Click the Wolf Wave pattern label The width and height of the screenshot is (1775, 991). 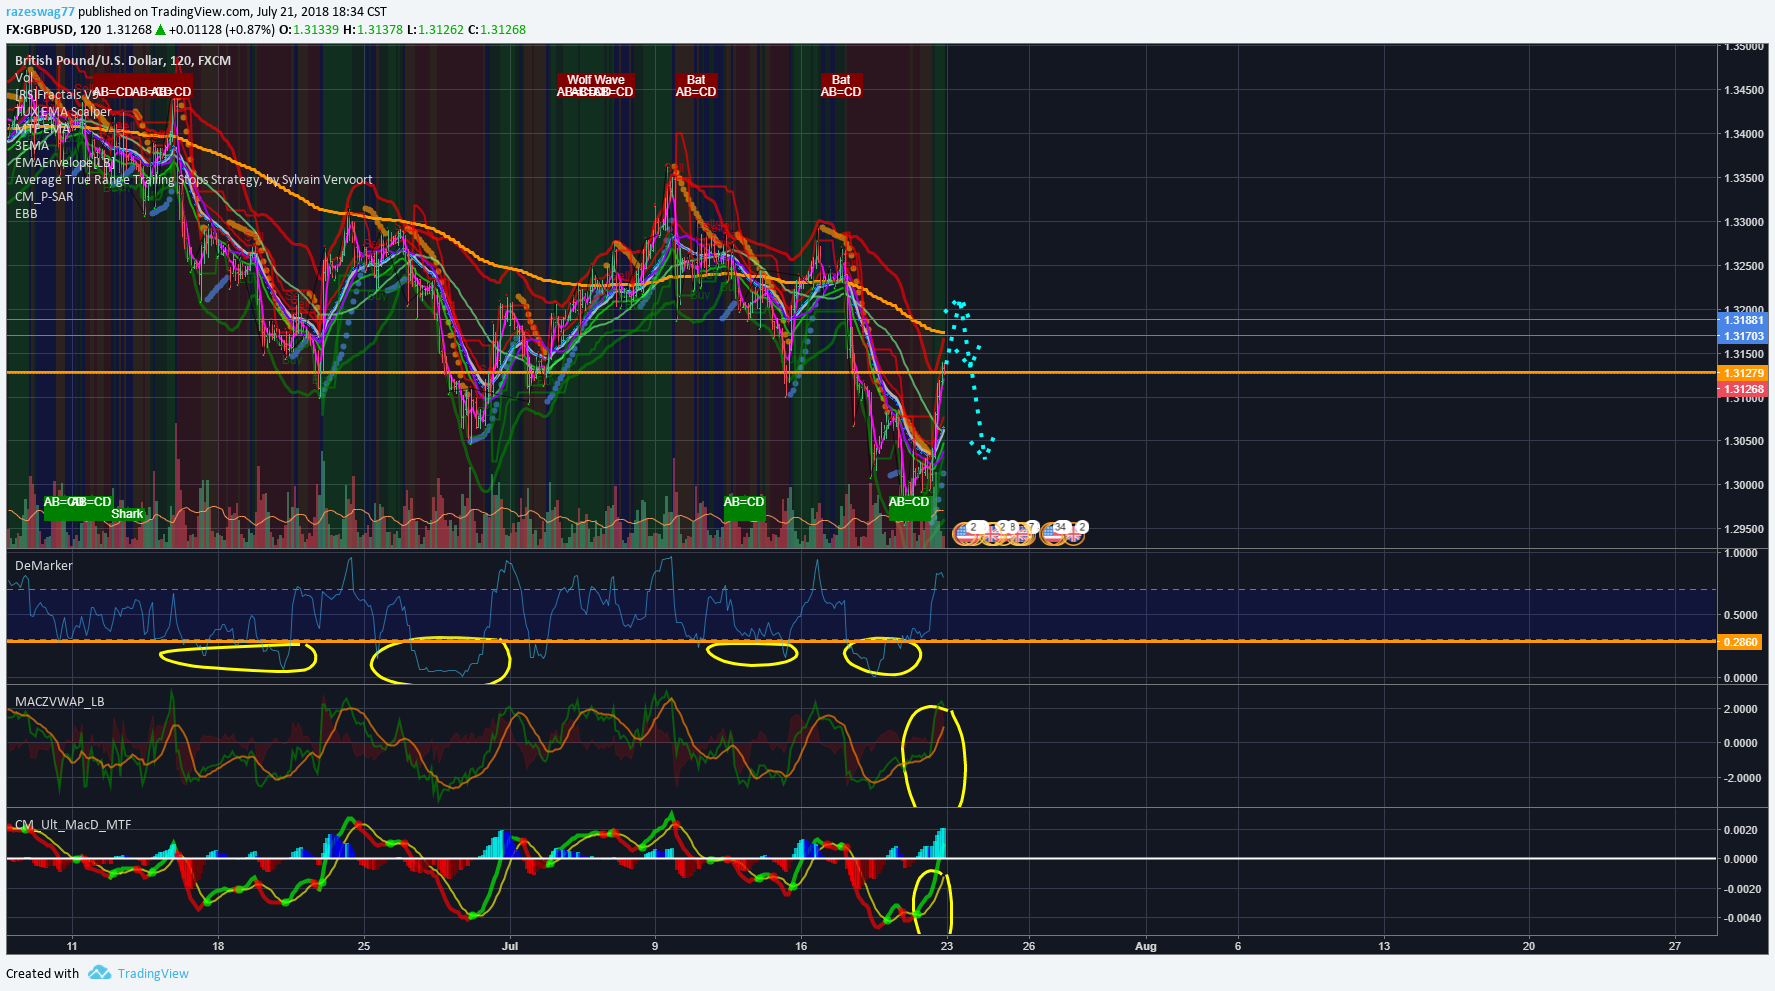pos(595,80)
